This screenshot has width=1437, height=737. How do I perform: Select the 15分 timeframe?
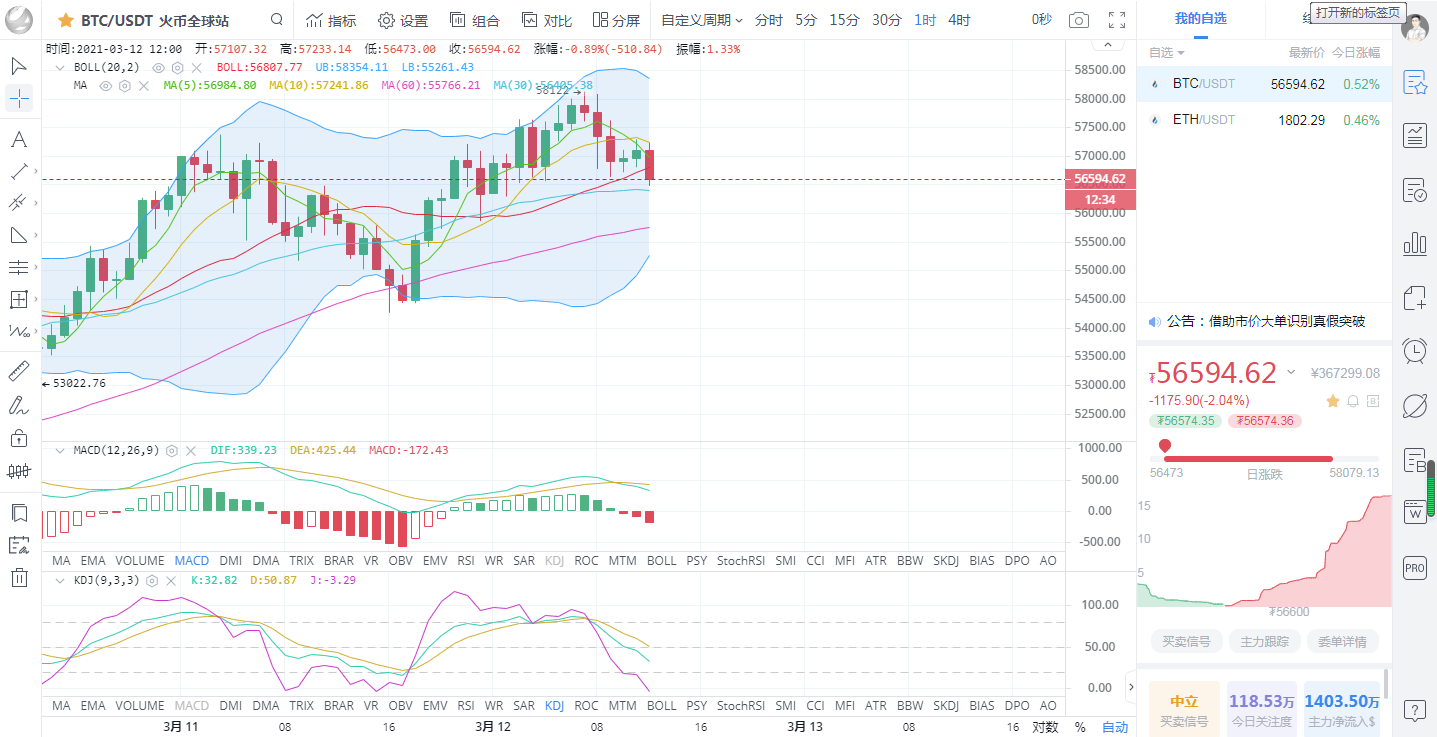click(844, 20)
